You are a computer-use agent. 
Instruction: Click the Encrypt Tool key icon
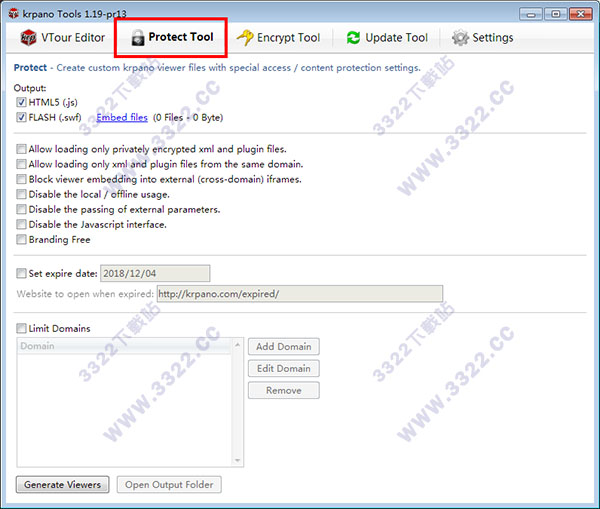tap(245, 38)
